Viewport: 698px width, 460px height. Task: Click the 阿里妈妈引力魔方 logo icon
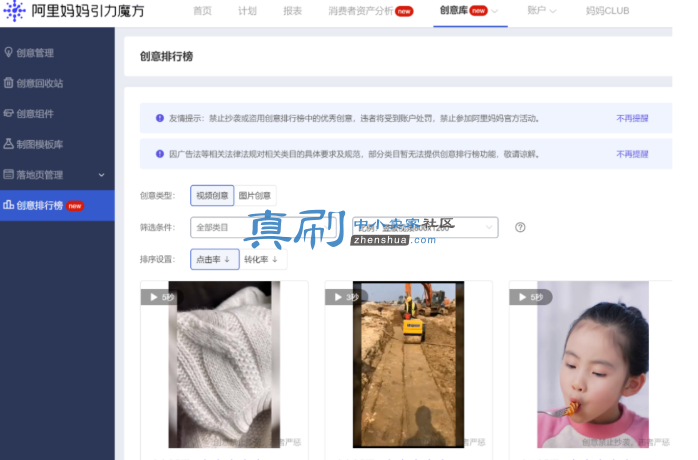15,10
